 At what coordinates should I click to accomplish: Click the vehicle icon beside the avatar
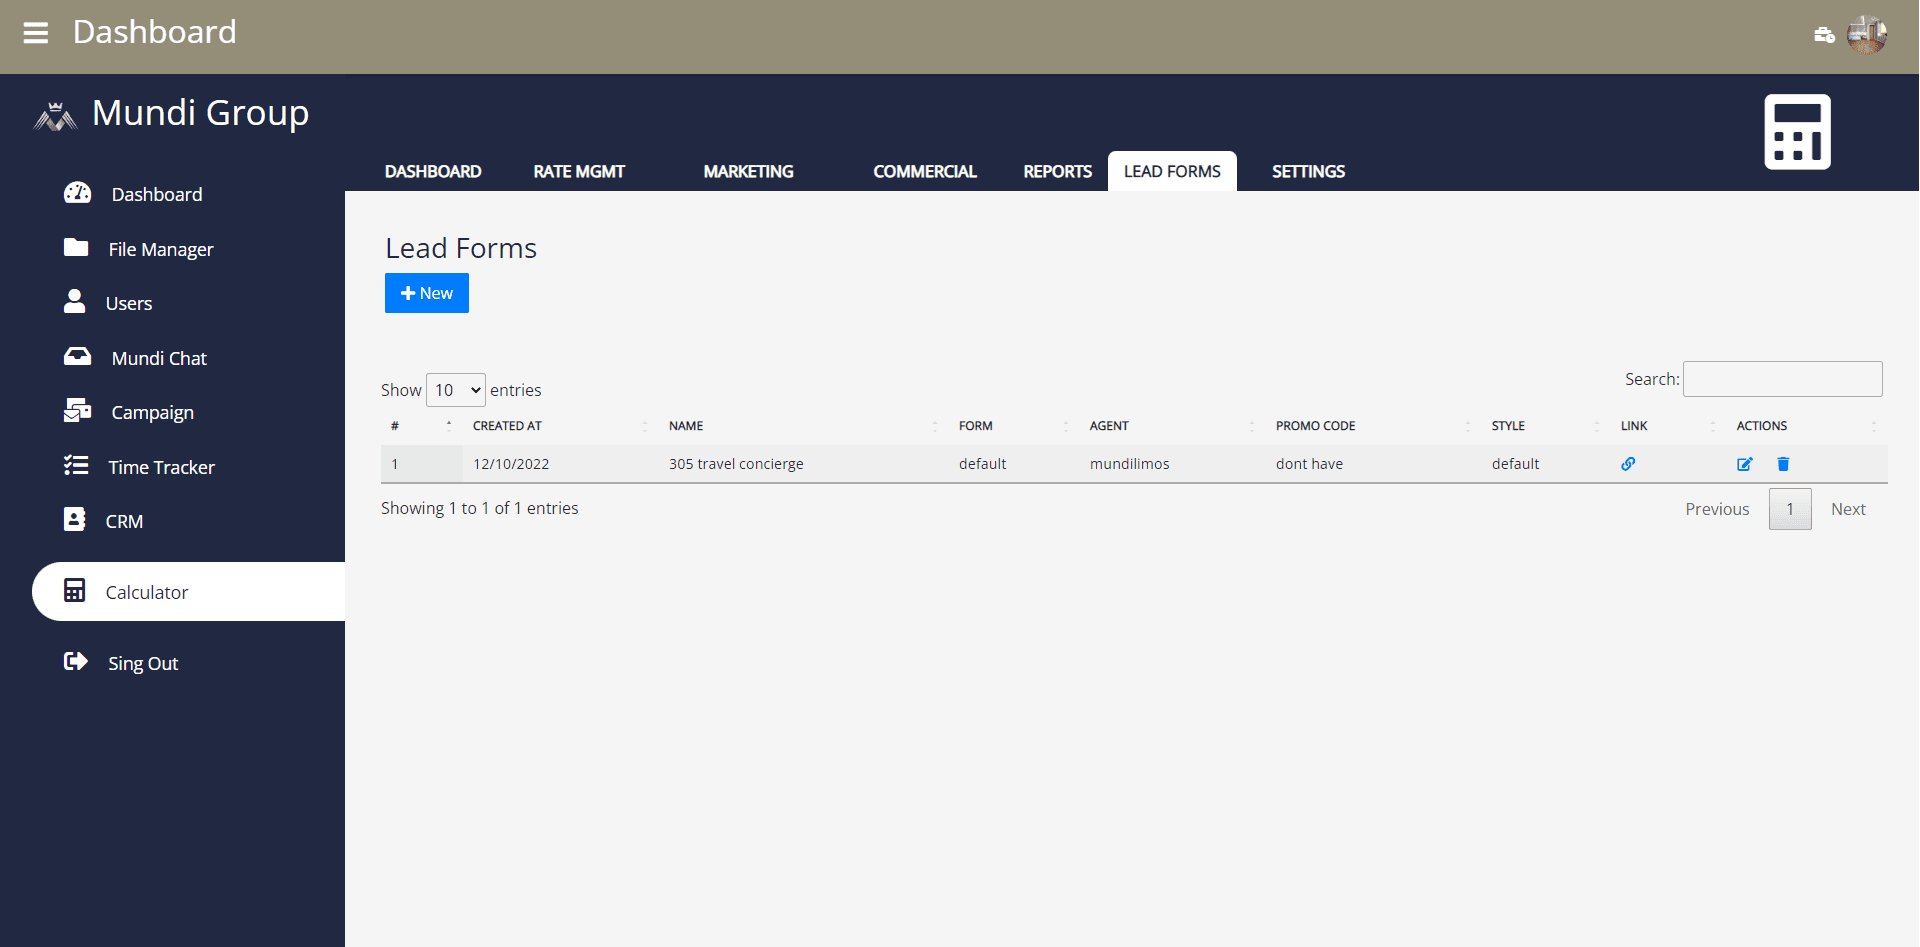1824,35
